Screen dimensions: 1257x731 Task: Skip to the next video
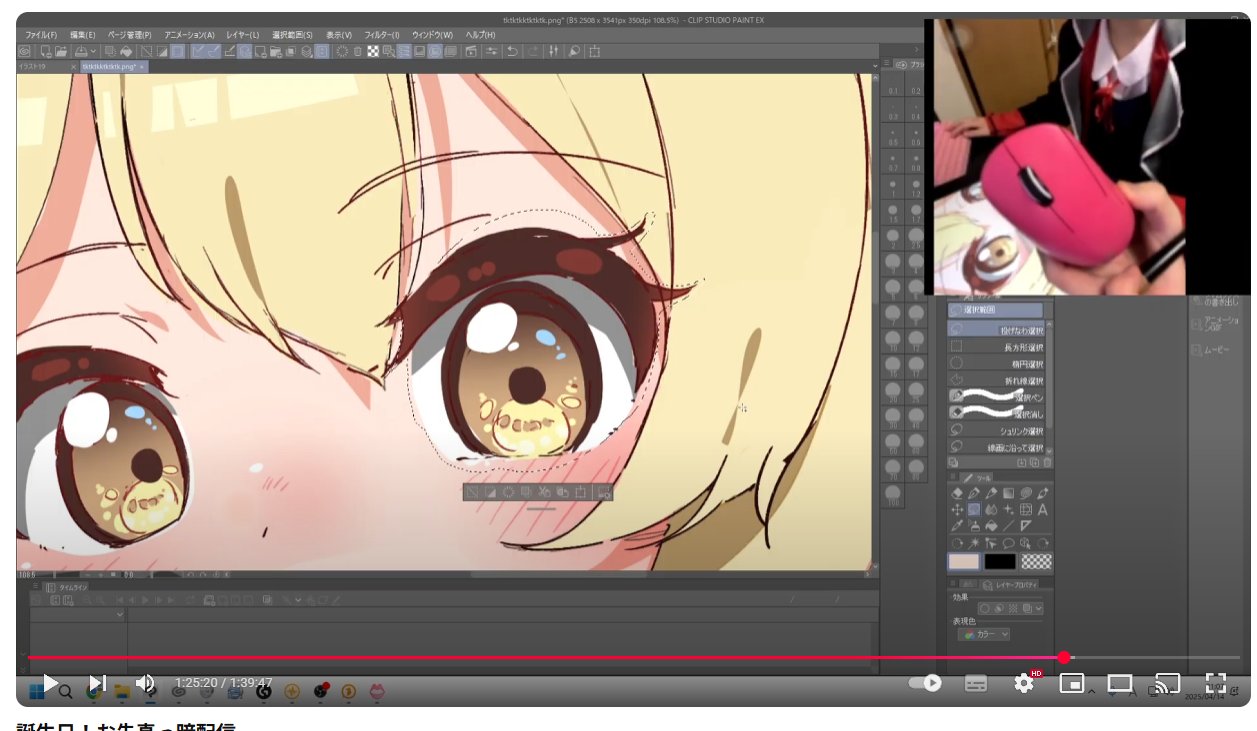[x=98, y=683]
